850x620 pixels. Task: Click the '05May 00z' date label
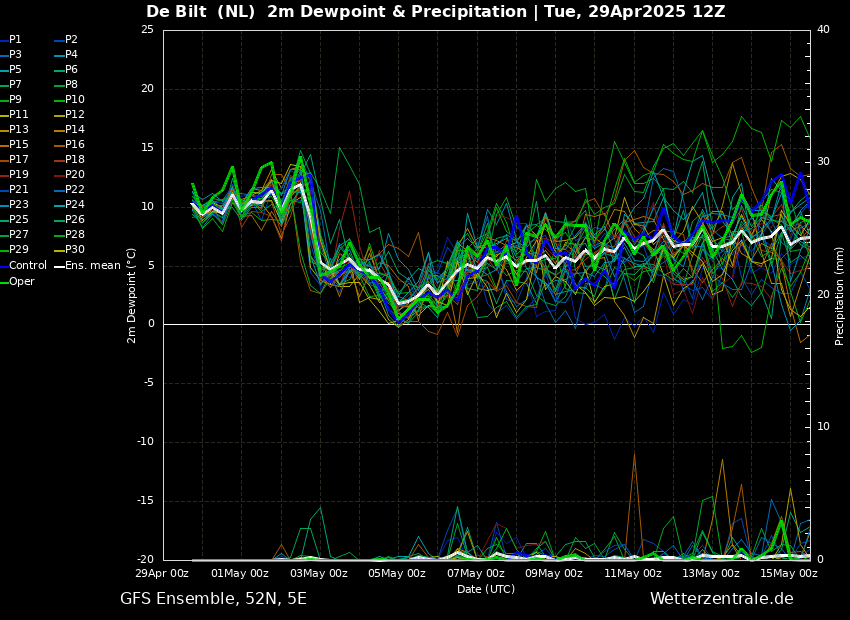coord(397,573)
